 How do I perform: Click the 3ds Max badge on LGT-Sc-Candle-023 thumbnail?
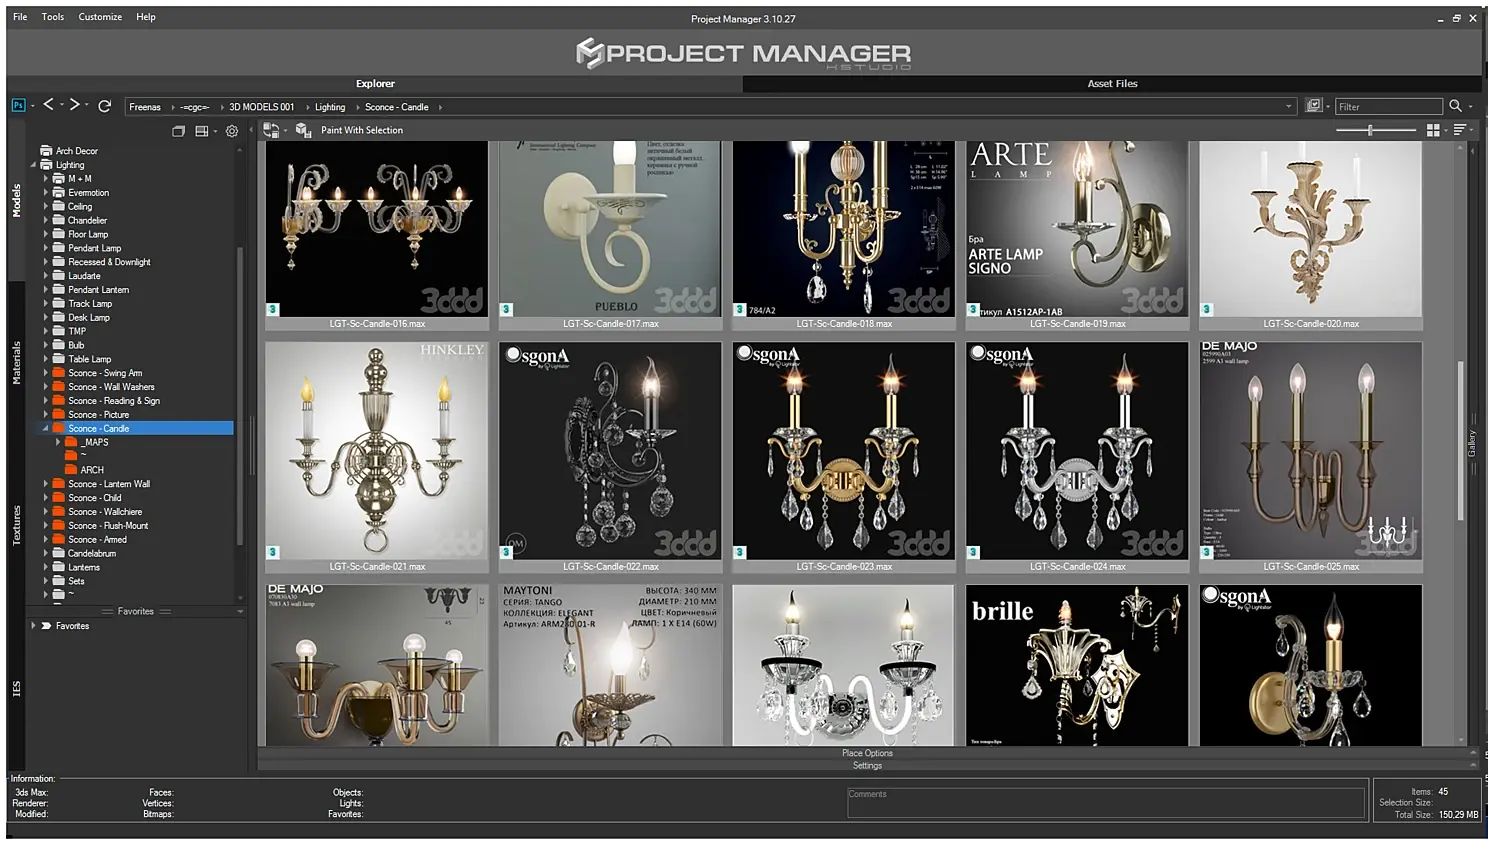tap(739, 552)
